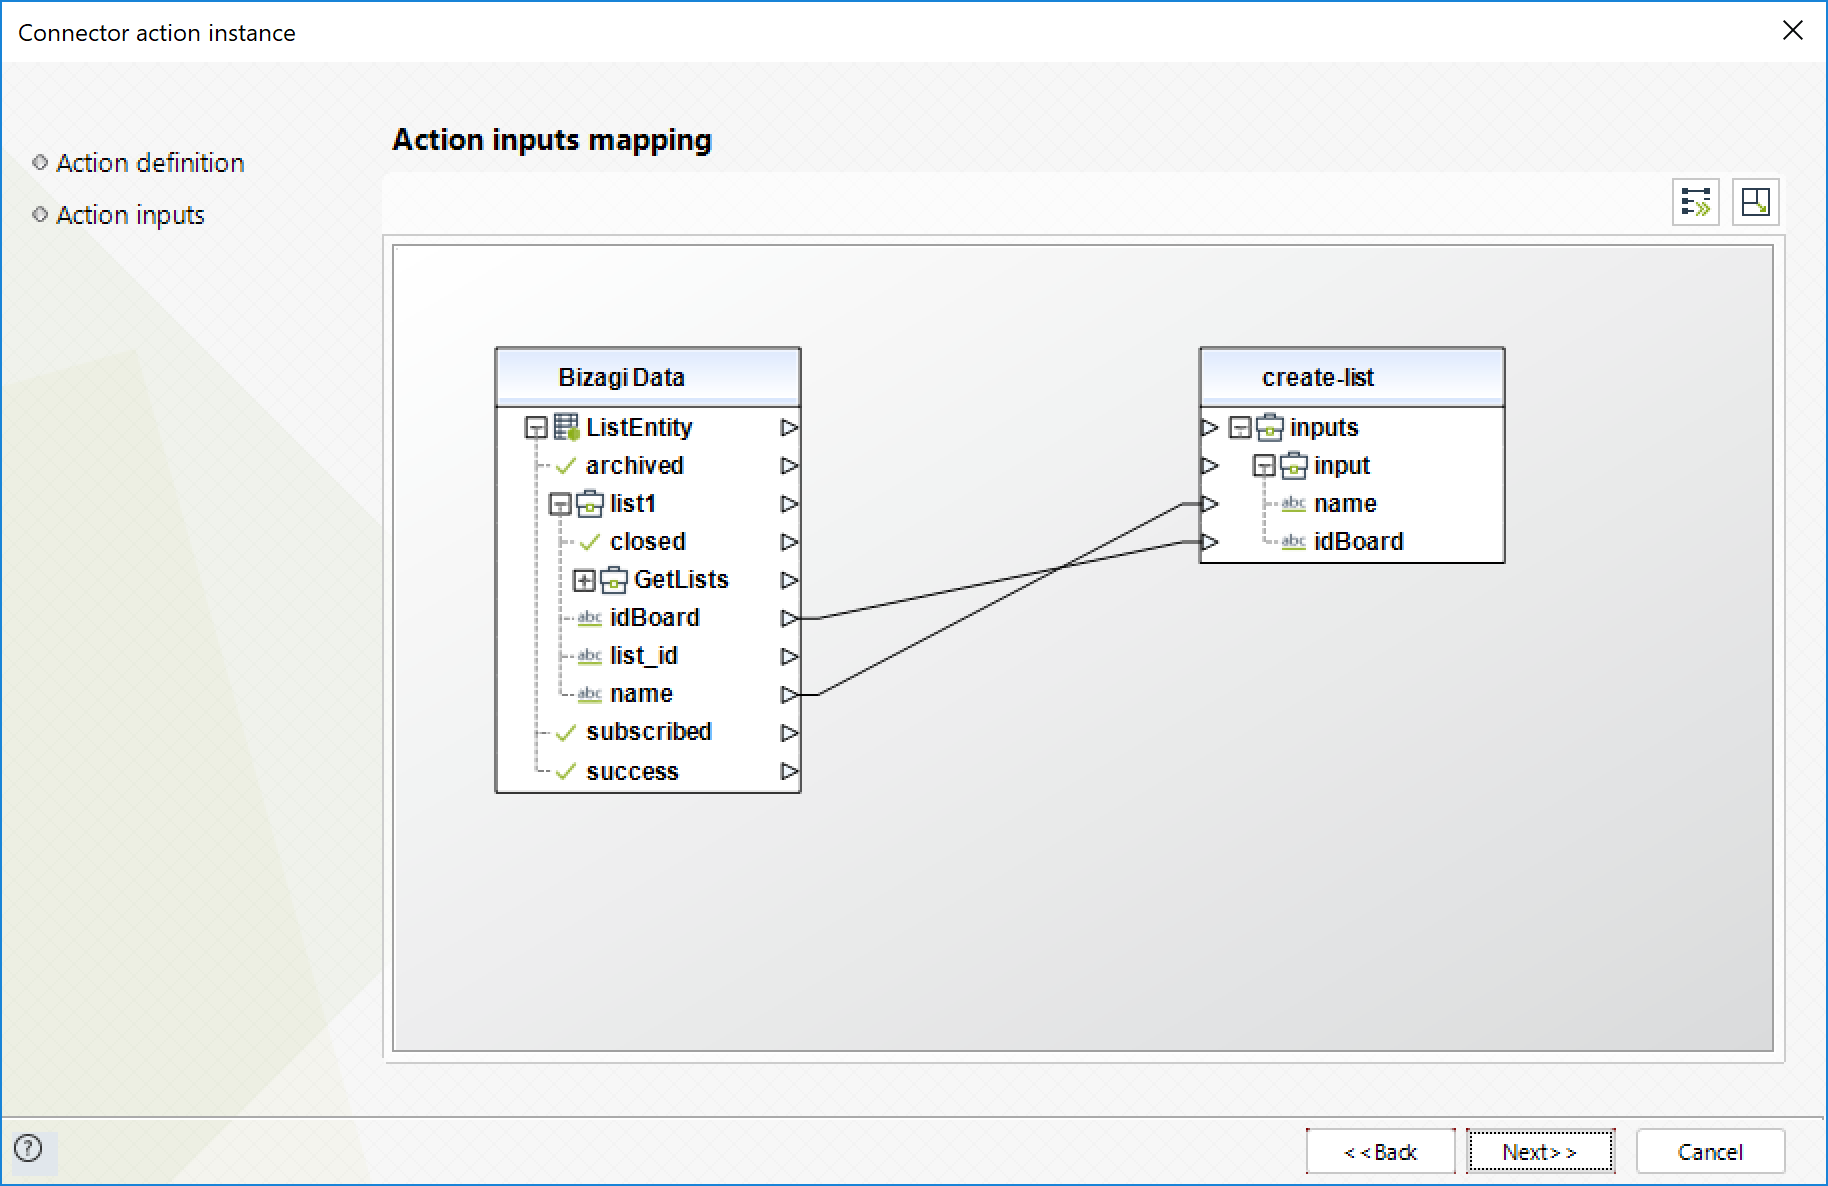
Task: Click the input briefcase icon
Action: pos(1294,465)
